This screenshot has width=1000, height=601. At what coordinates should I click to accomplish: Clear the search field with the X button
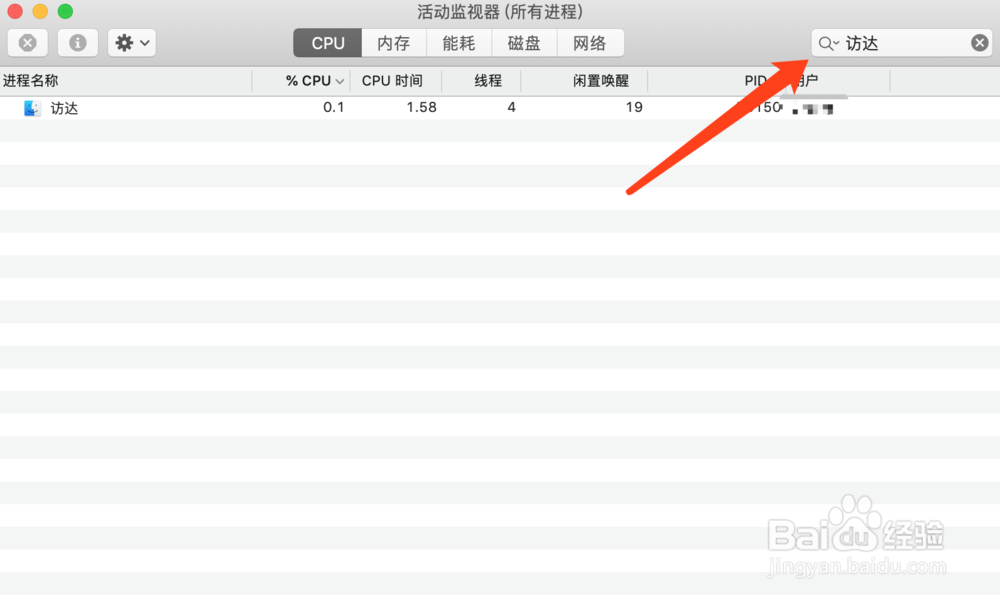coord(980,43)
